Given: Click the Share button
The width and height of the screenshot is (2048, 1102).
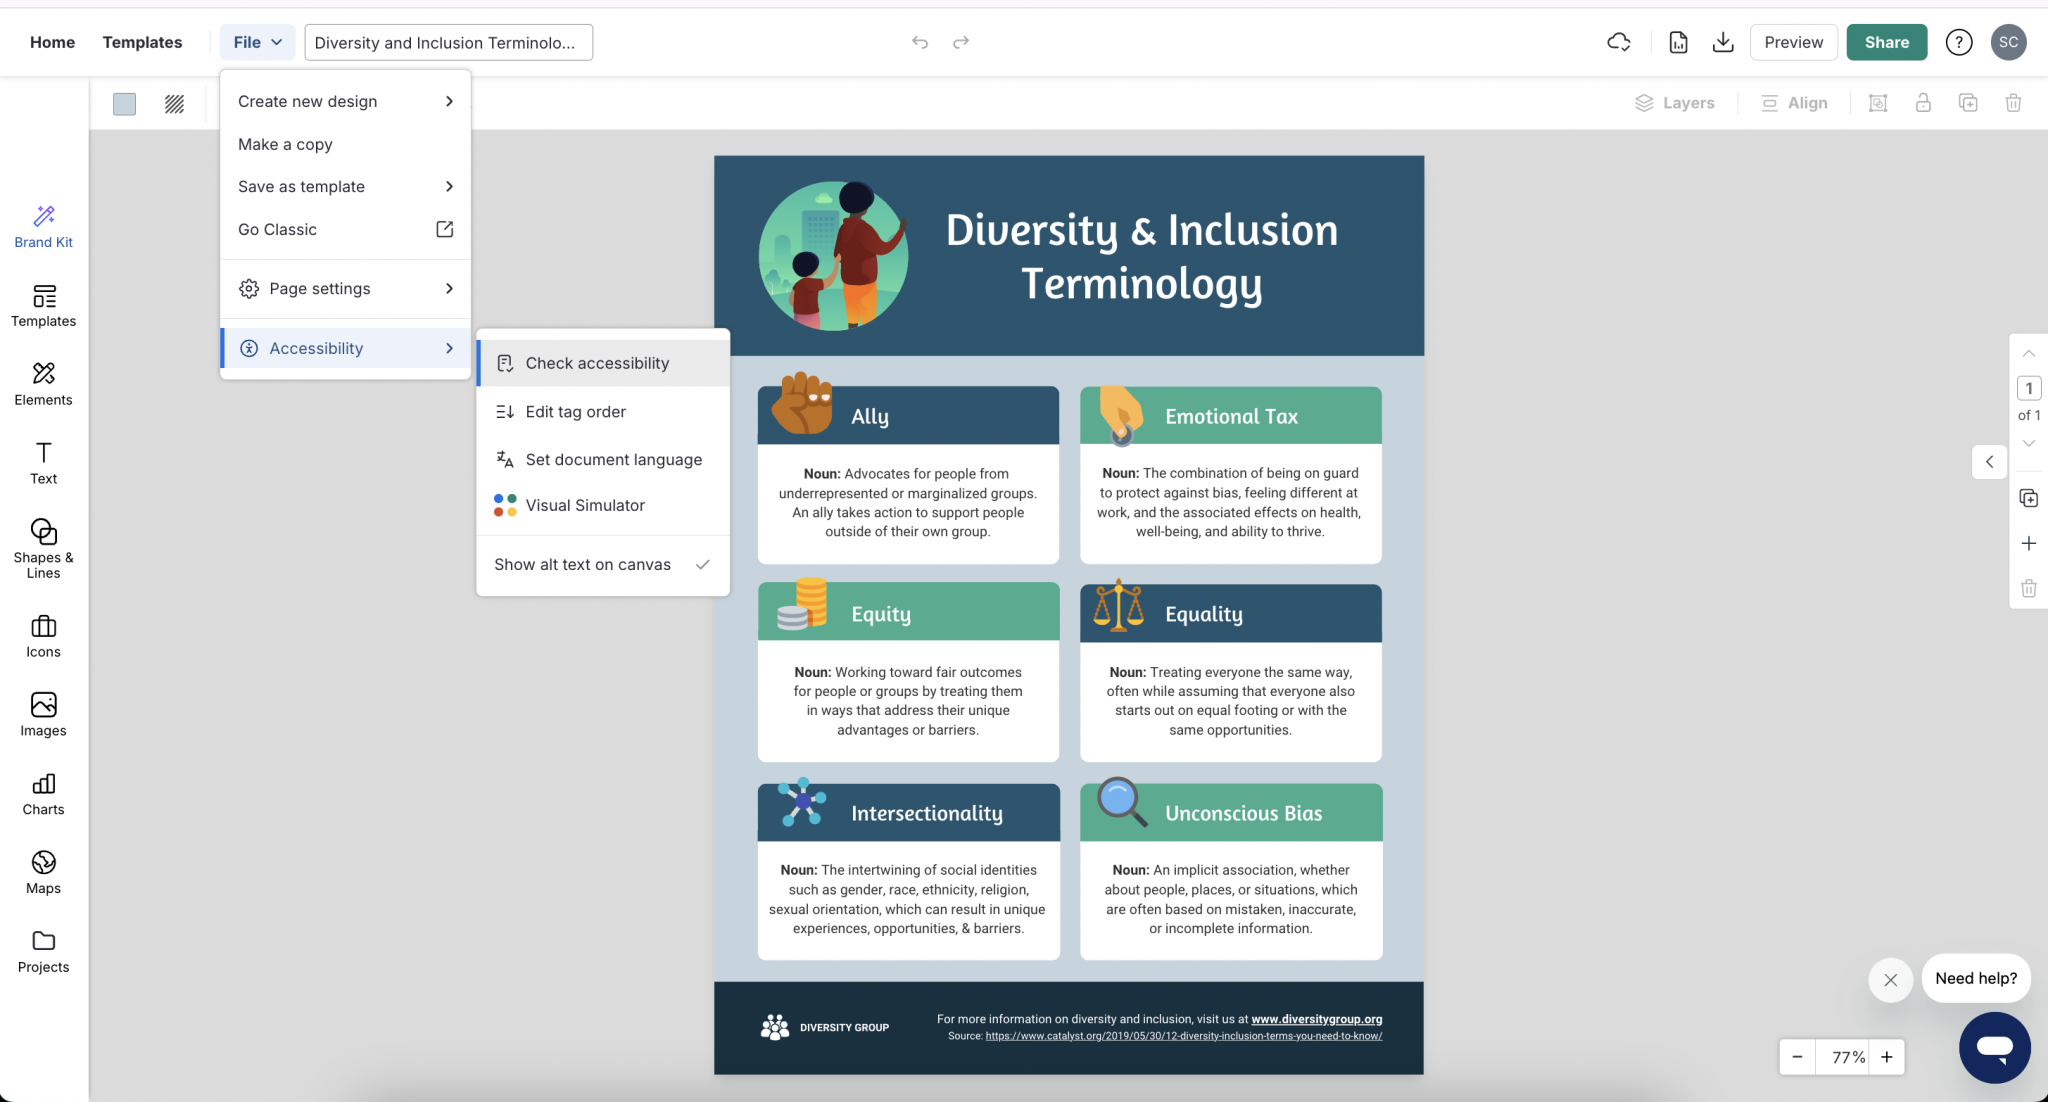Looking at the screenshot, I should (1886, 42).
